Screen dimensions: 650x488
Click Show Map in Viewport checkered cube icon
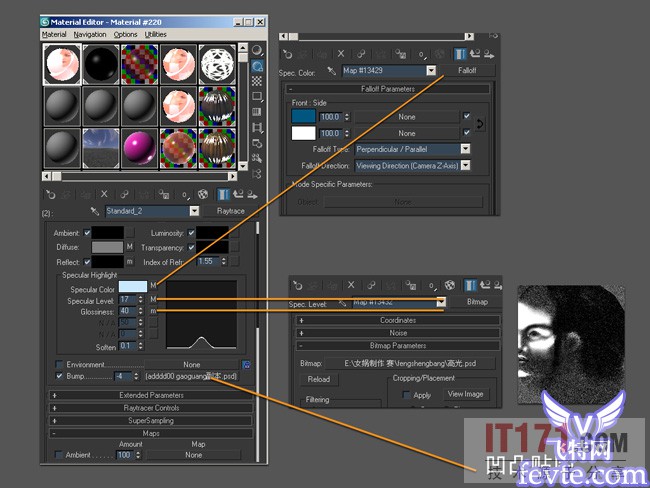(x=203, y=194)
